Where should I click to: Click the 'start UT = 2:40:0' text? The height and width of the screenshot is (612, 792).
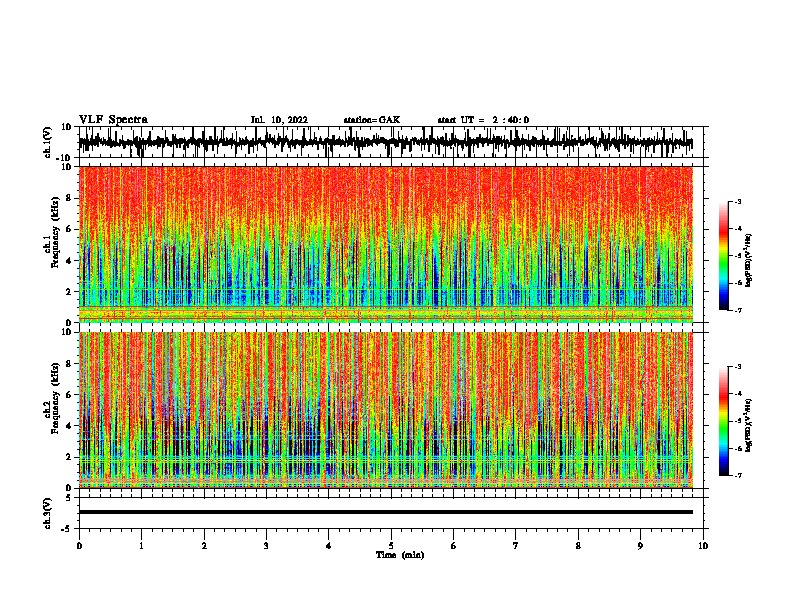(483, 120)
